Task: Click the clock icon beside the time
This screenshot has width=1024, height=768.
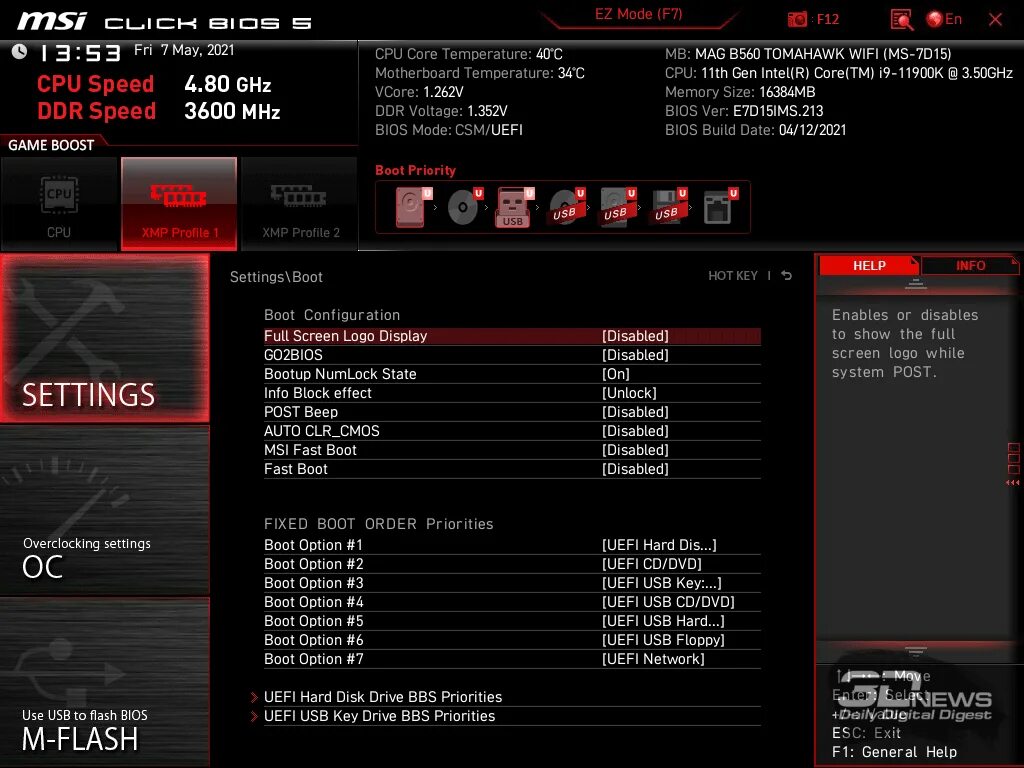Action: click(x=20, y=52)
